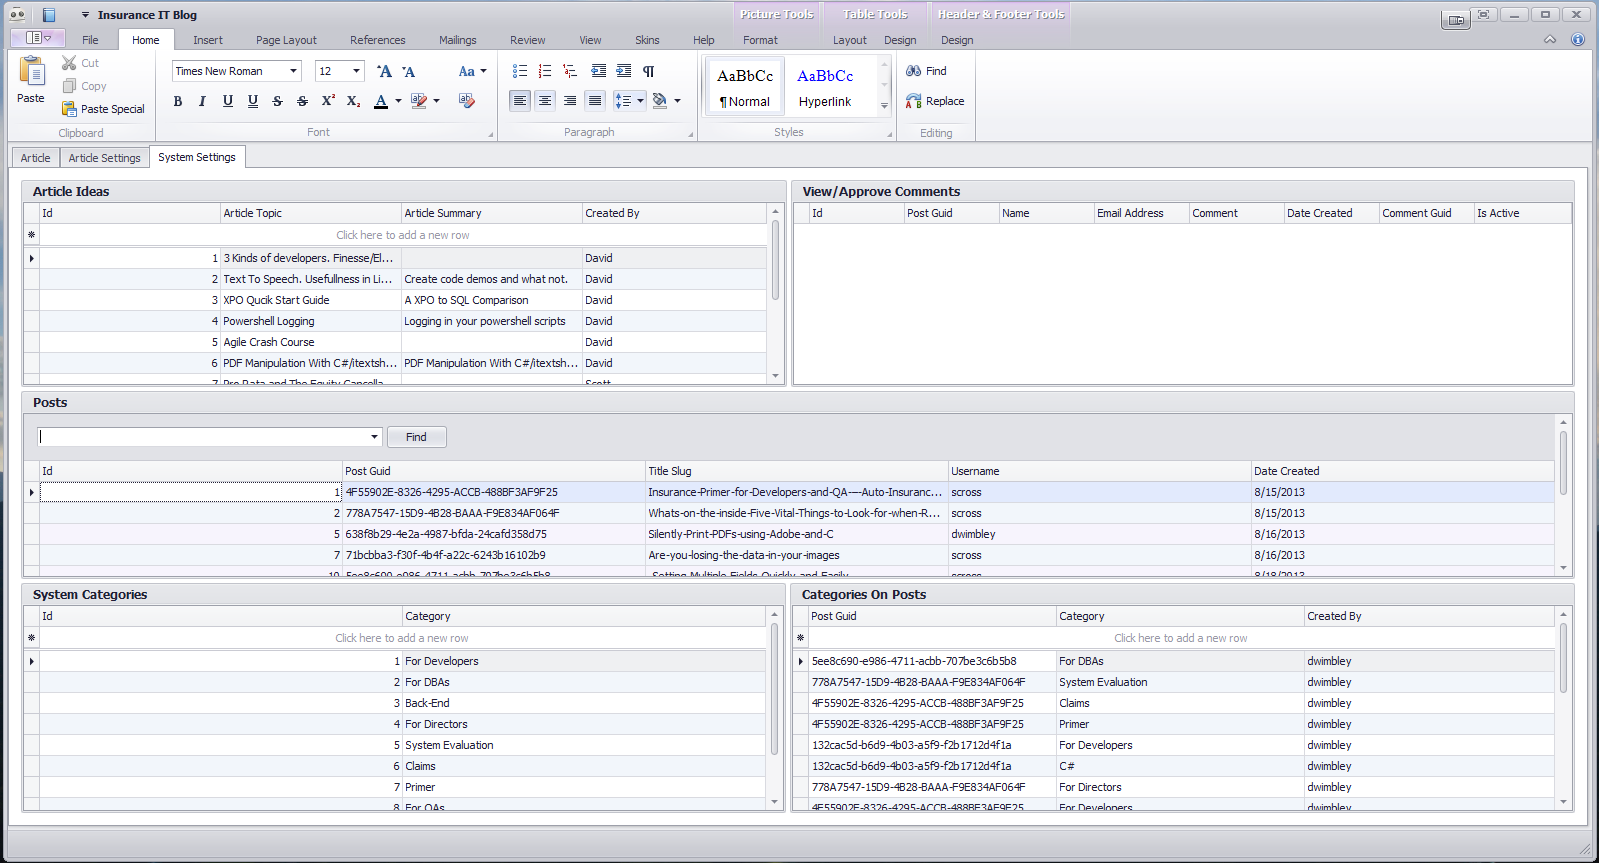Screen dimensions: 1599x863
Task: Click the font color button
Action: coord(381,101)
